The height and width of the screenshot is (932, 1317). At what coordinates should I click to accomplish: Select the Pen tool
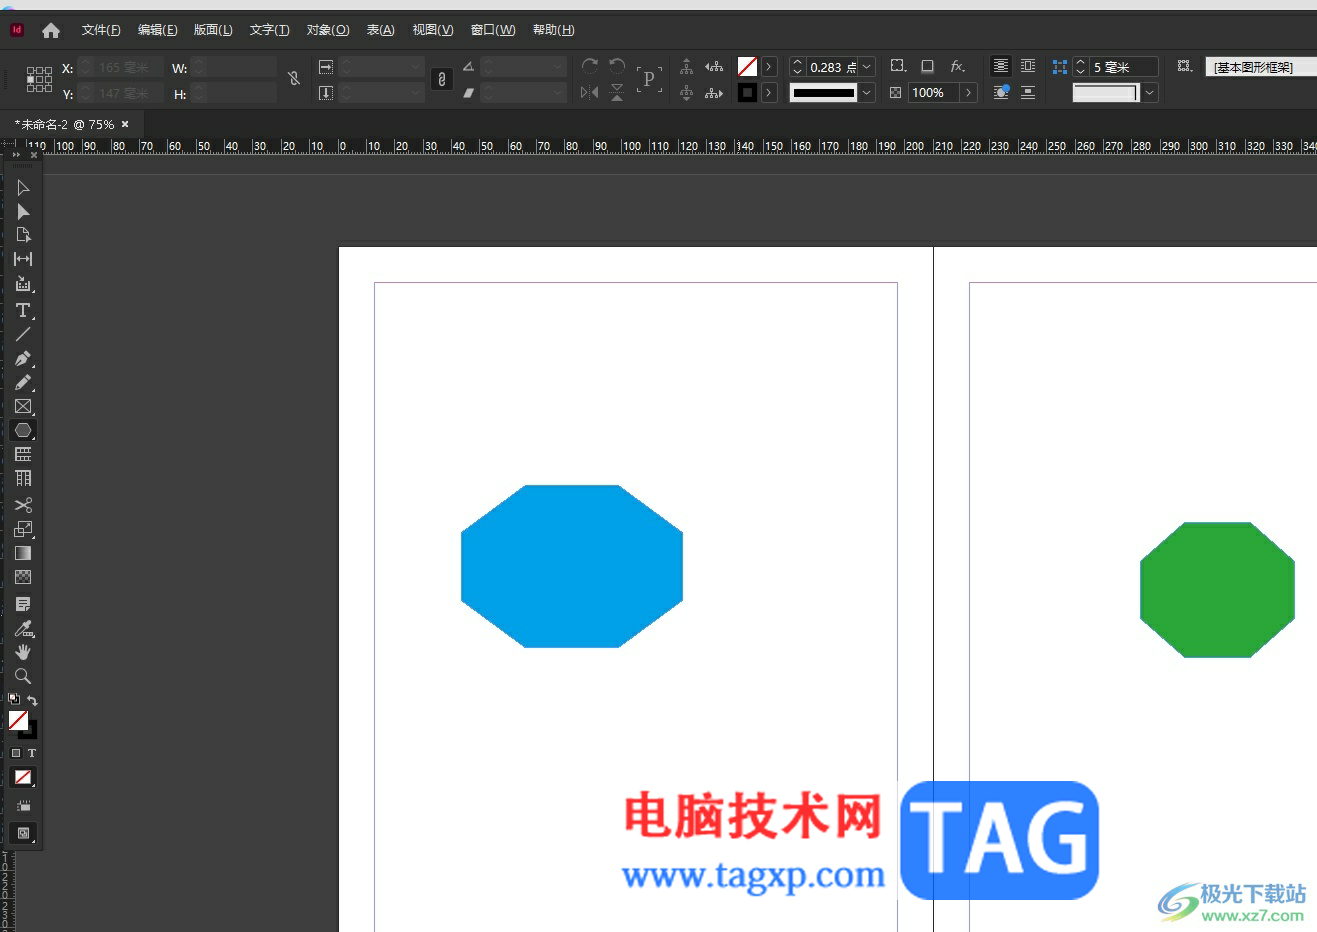click(x=23, y=358)
